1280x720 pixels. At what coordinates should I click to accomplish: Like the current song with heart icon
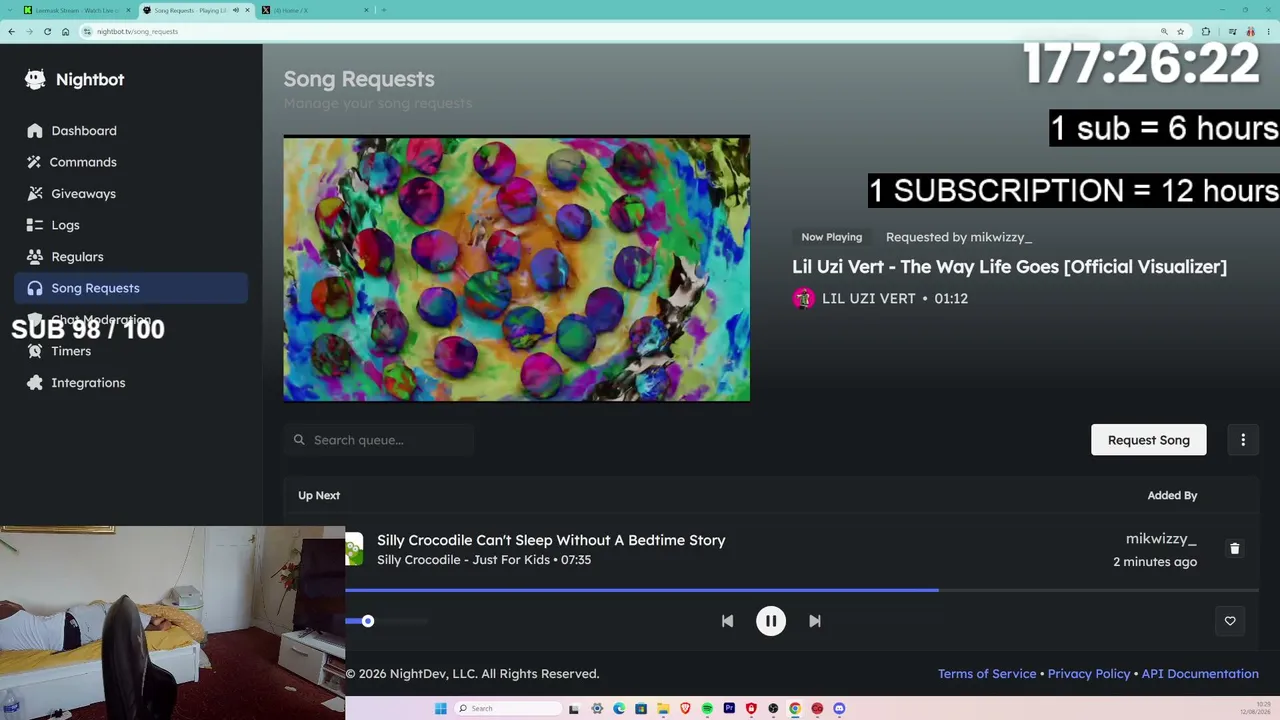1230,621
